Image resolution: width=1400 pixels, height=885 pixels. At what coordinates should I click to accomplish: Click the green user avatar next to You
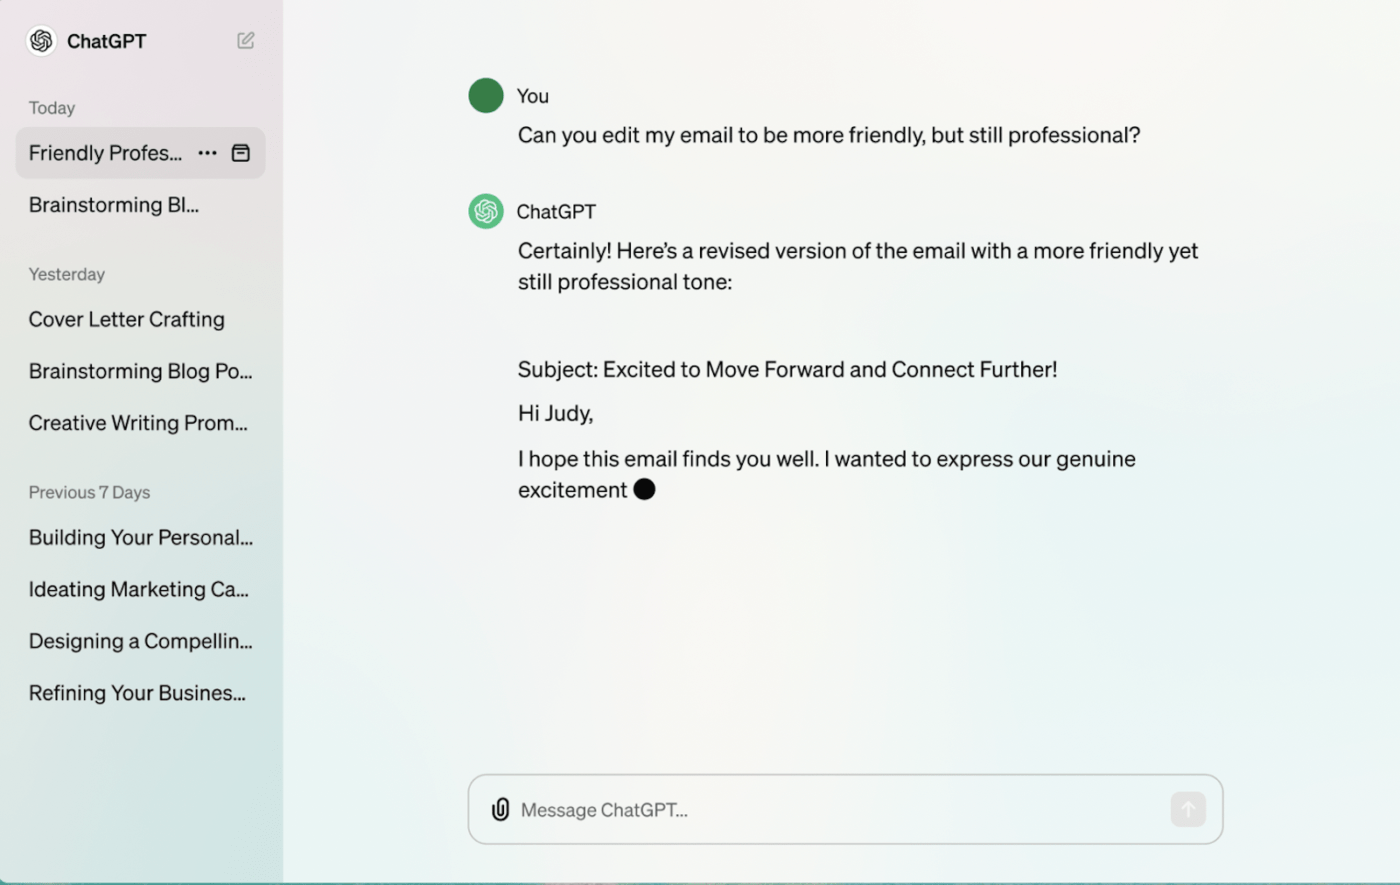coord(486,95)
